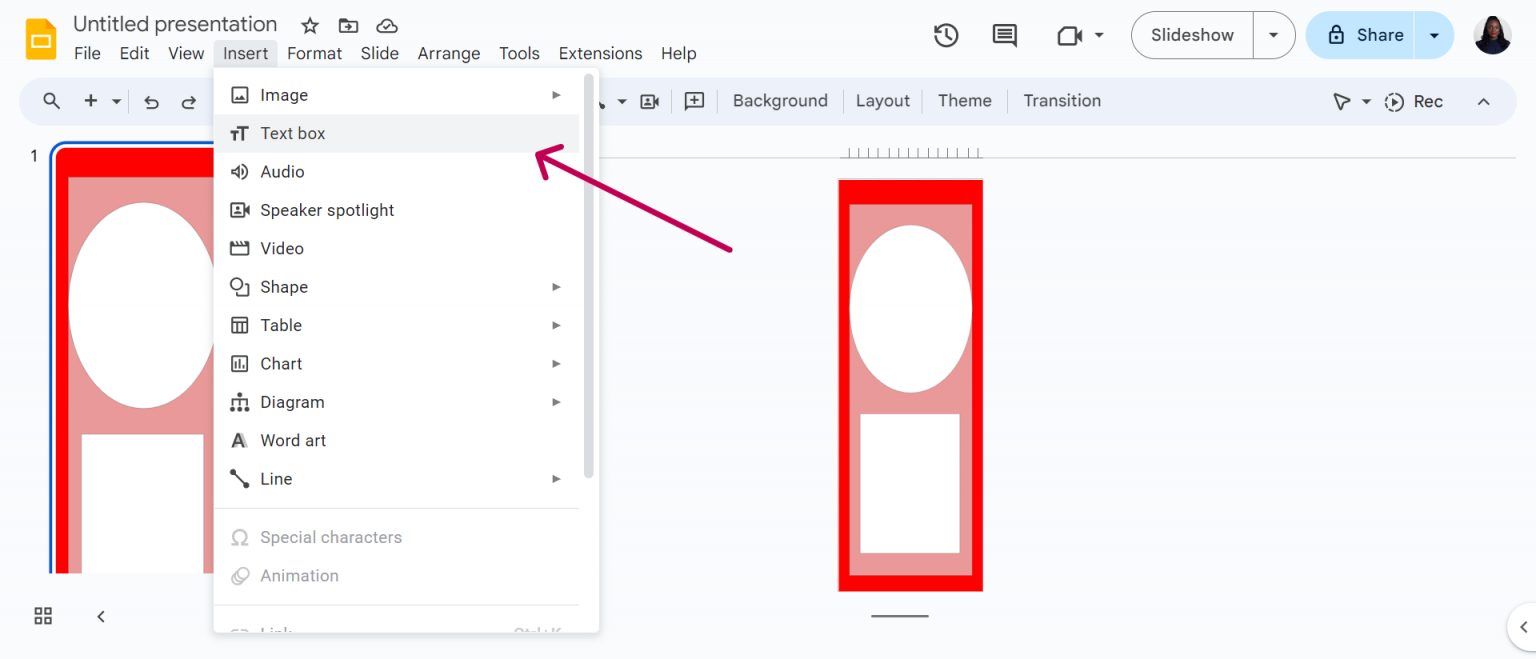The image size is (1536, 659).
Task: Star the Untitled presentation
Action: (309, 25)
